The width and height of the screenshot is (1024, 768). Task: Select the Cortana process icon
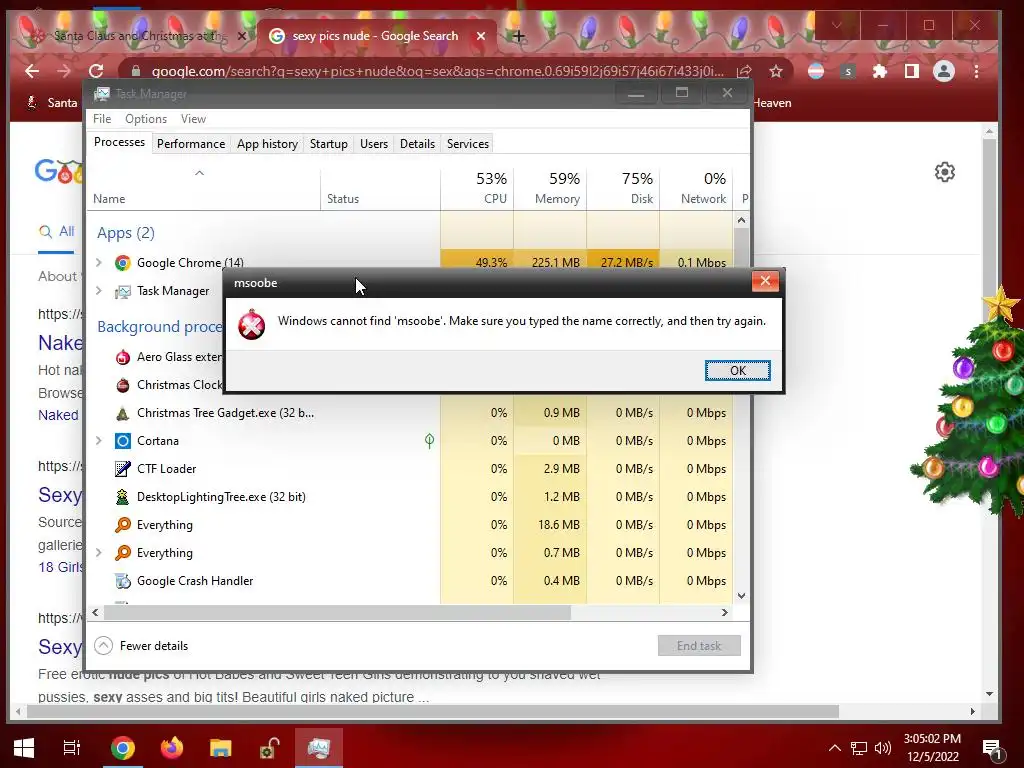(122, 441)
